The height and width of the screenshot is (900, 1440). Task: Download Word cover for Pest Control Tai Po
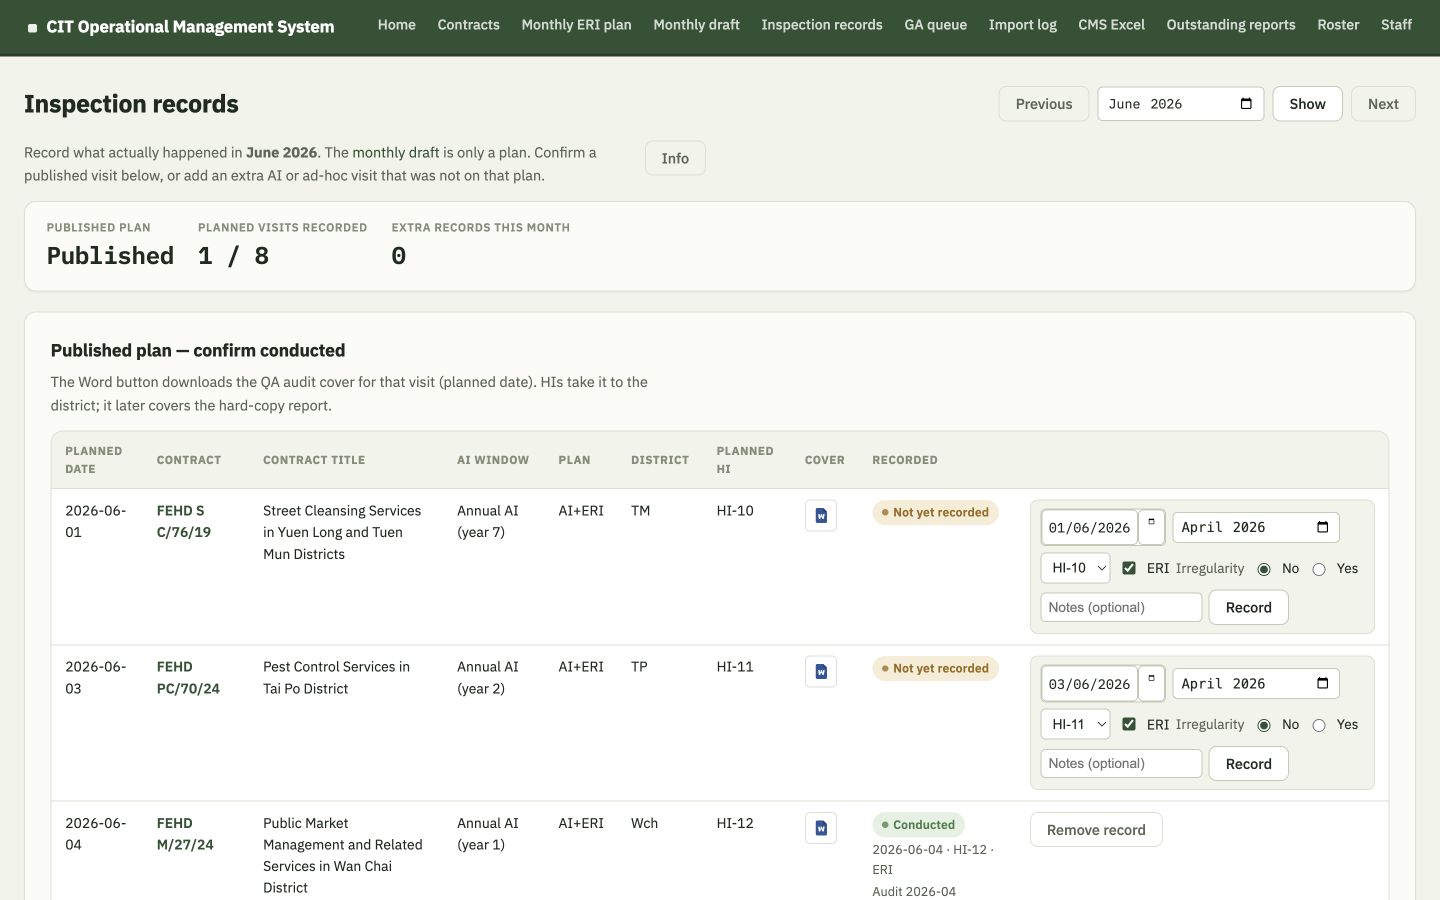tap(821, 672)
